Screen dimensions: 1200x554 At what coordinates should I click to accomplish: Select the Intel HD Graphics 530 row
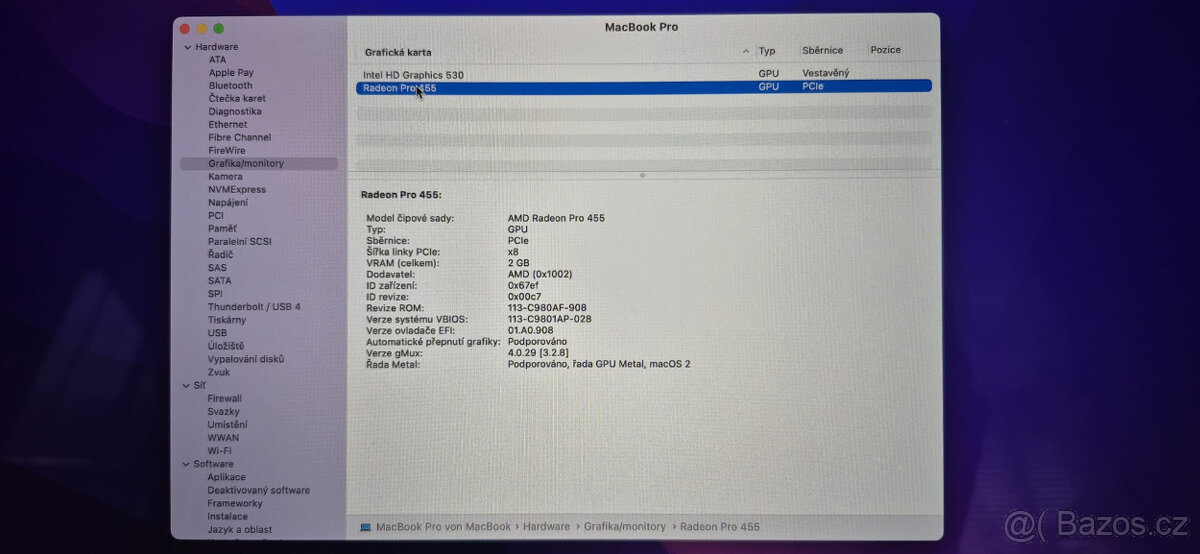pyautogui.click(x=644, y=74)
